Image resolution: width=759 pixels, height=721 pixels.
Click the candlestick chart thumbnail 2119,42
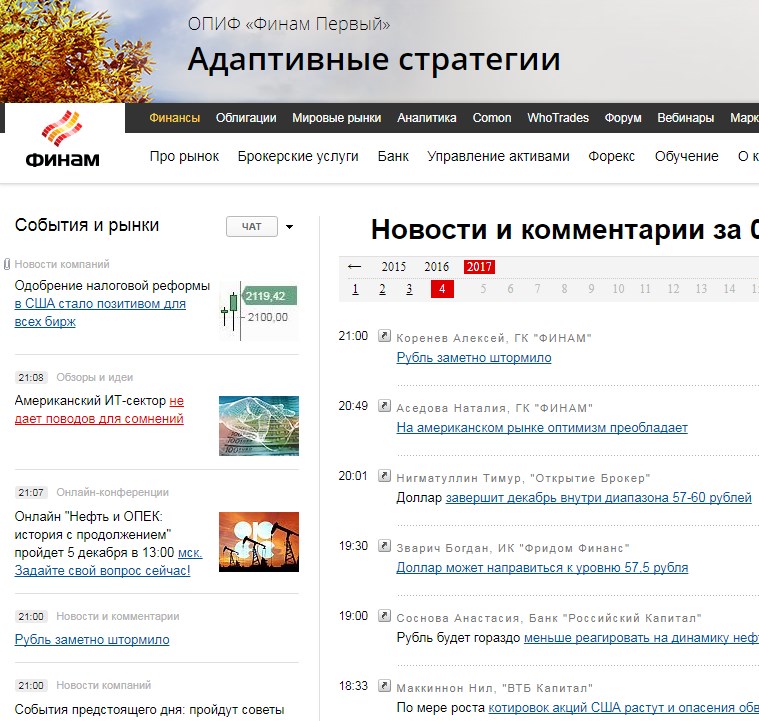coord(259,311)
